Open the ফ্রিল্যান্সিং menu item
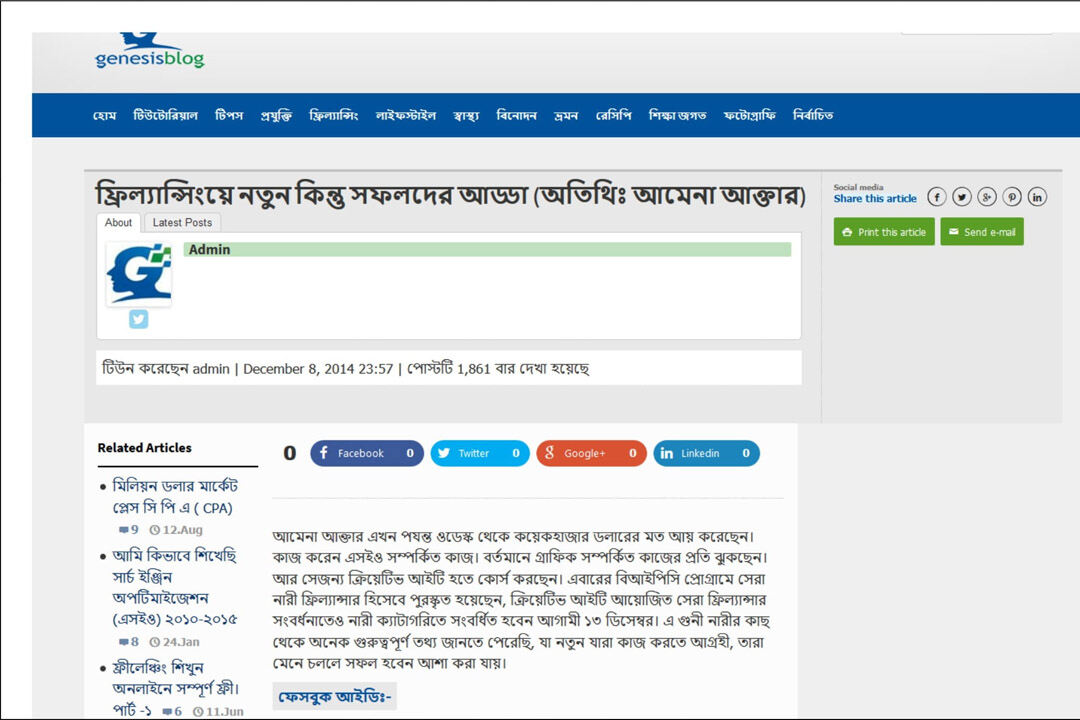The height and width of the screenshot is (720, 1080). click(333, 115)
